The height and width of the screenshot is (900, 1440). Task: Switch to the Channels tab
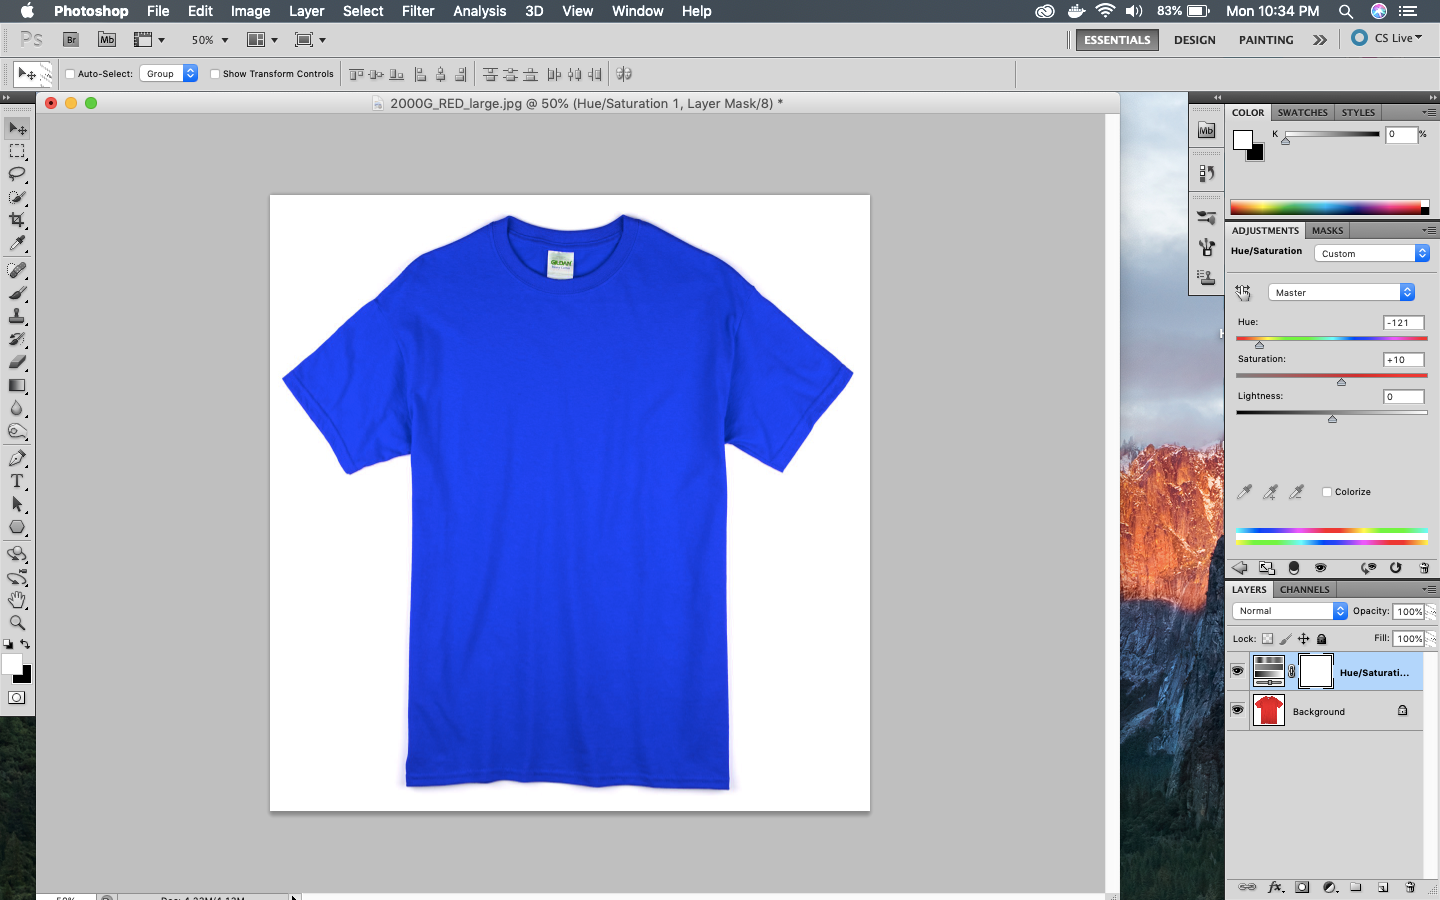(x=1305, y=590)
